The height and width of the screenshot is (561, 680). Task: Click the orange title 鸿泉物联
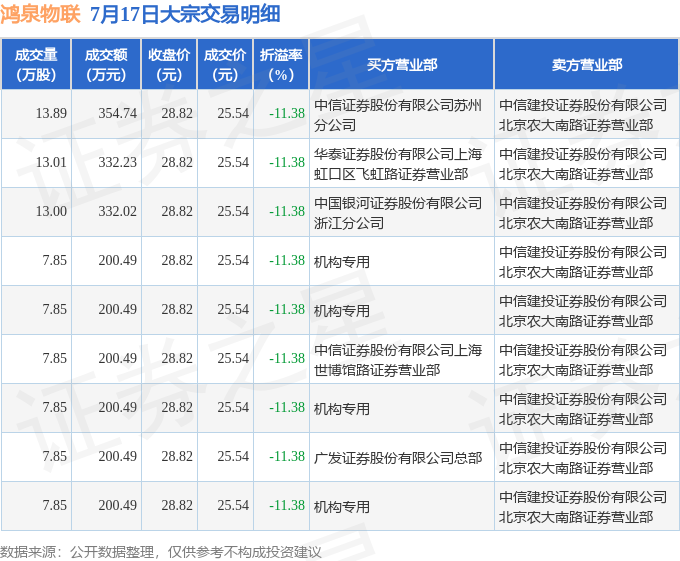40,14
